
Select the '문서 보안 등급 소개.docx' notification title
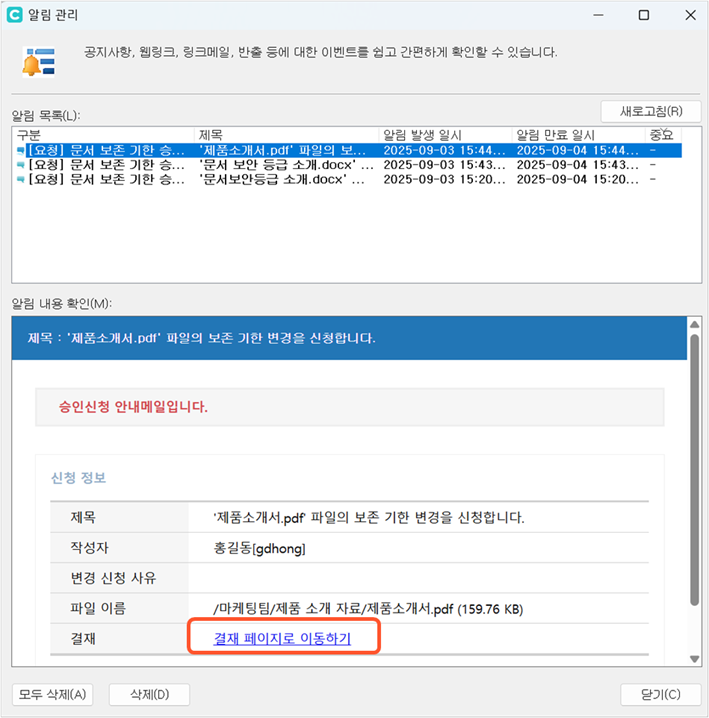pos(287,165)
